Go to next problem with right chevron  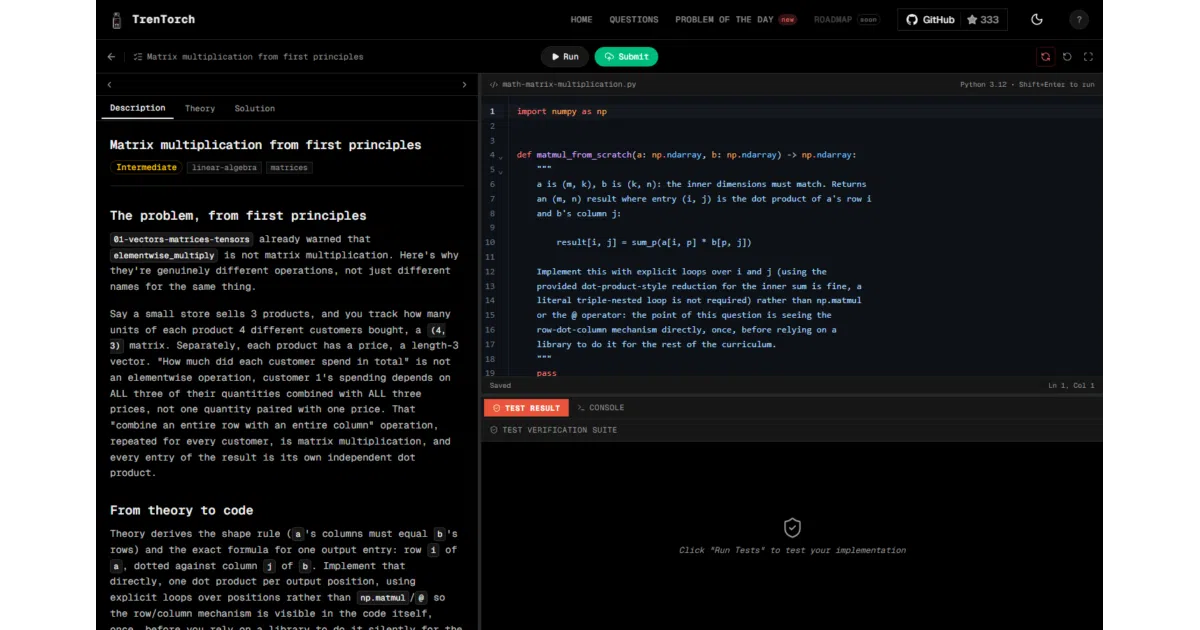464,85
